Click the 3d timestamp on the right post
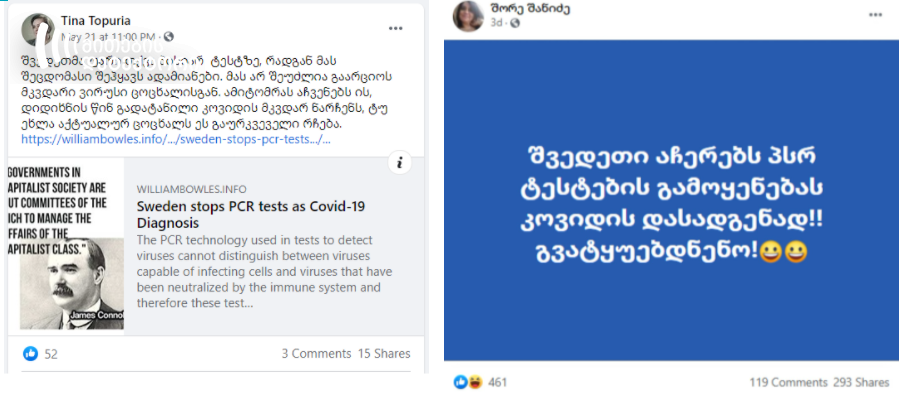910x393 pixels. pyautogui.click(x=496, y=23)
